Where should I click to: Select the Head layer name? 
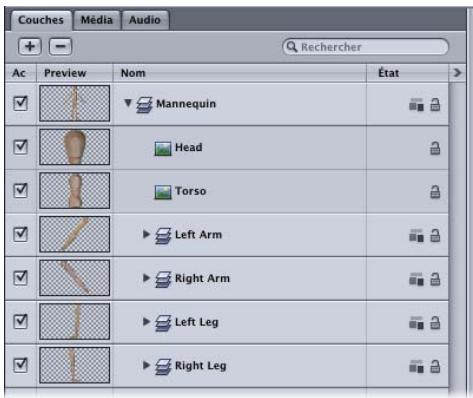click(x=189, y=147)
